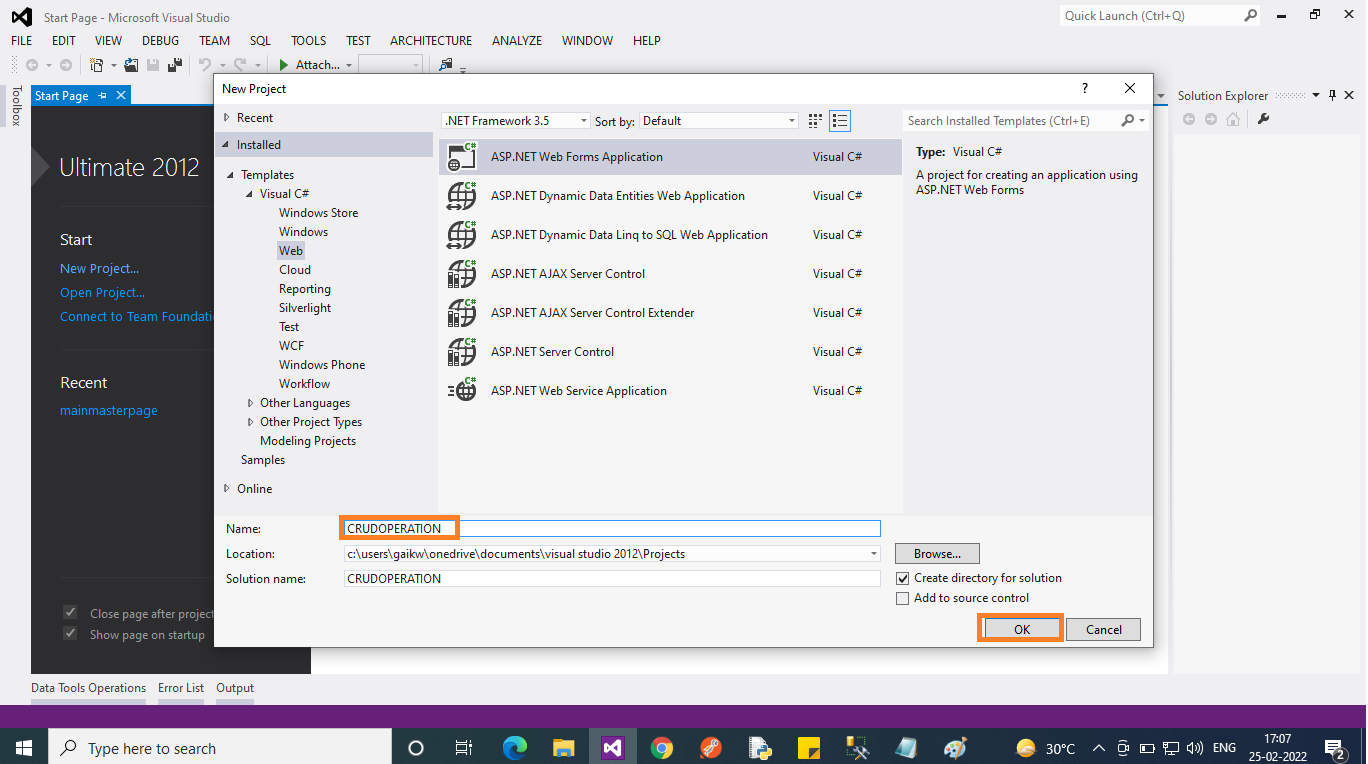Viewport: 1368px width, 764px height.
Task: Open the DEBUG menu
Action: pos(160,41)
